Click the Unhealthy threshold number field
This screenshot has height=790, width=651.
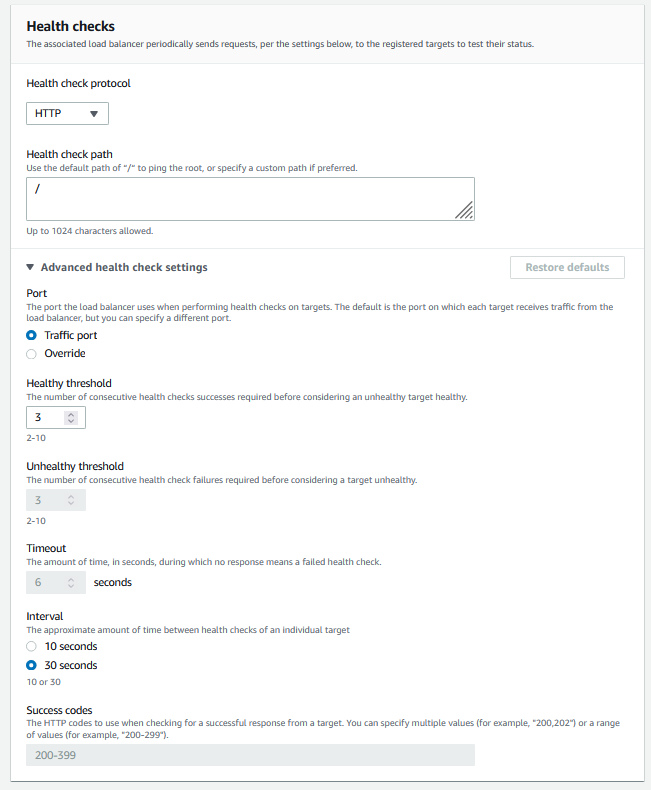pos(47,500)
